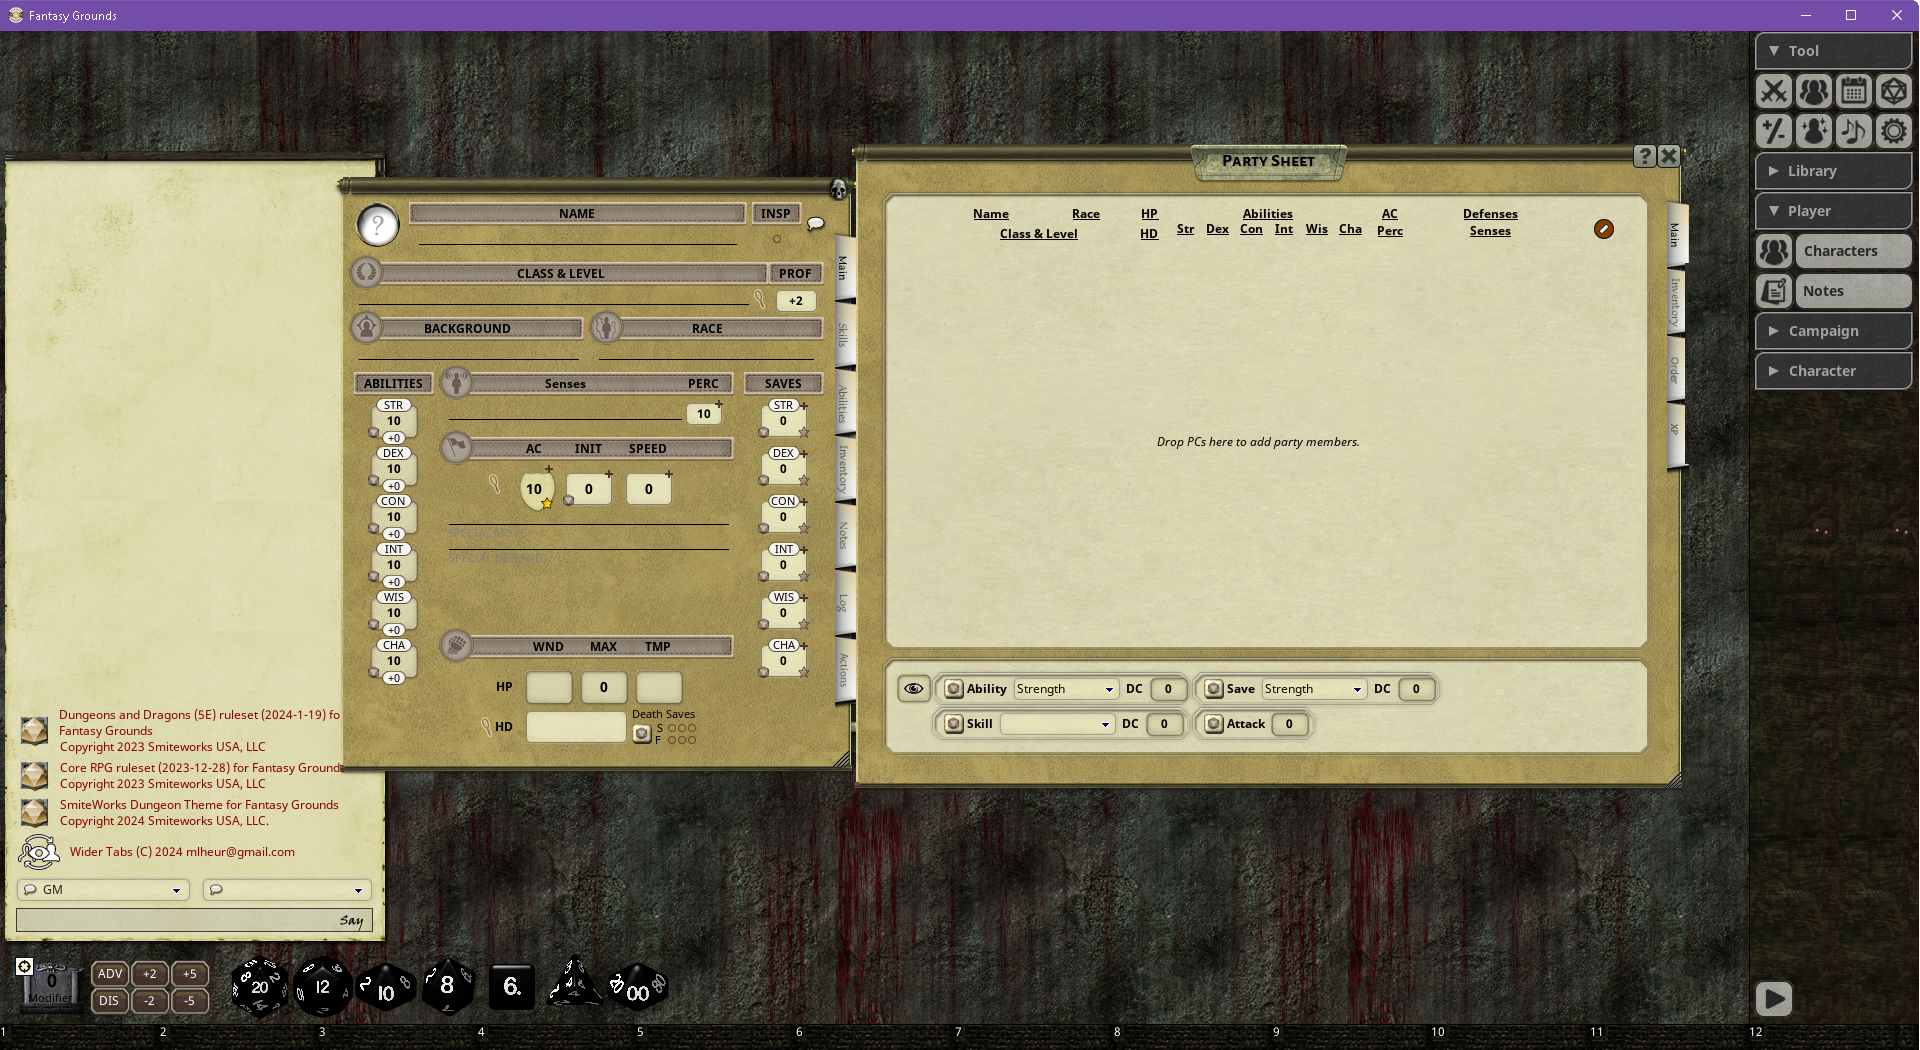Open the chat mood dropdown right of GM
This screenshot has height=1050, width=1920.
(287, 890)
